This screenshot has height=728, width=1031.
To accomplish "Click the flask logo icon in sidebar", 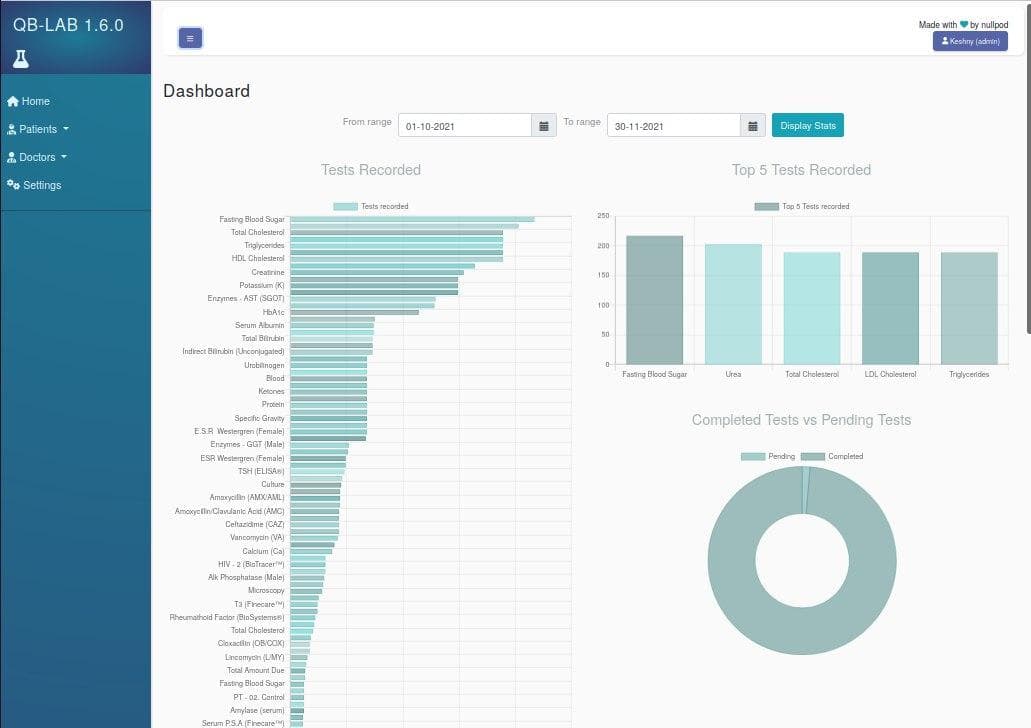I will point(21,59).
